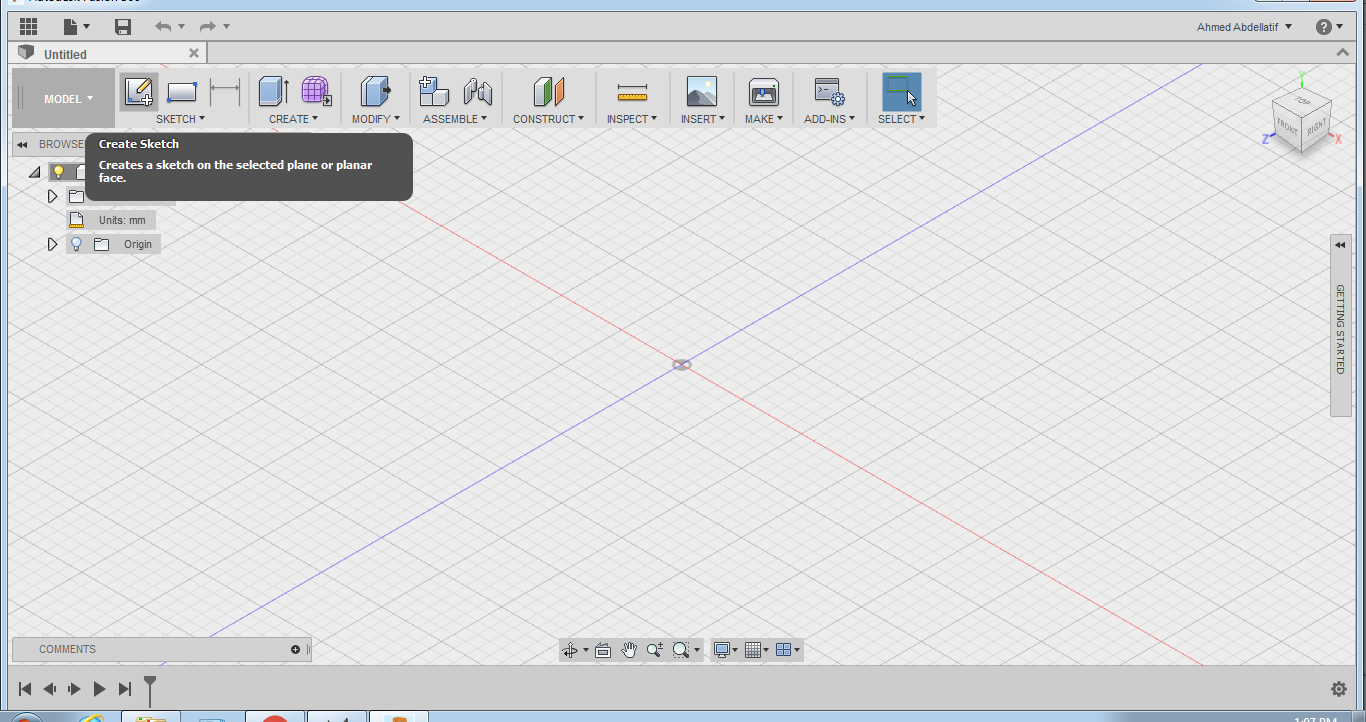Screen dimensions: 1366x722
Task: Click the Save icon in top bar
Action: click(x=123, y=26)
